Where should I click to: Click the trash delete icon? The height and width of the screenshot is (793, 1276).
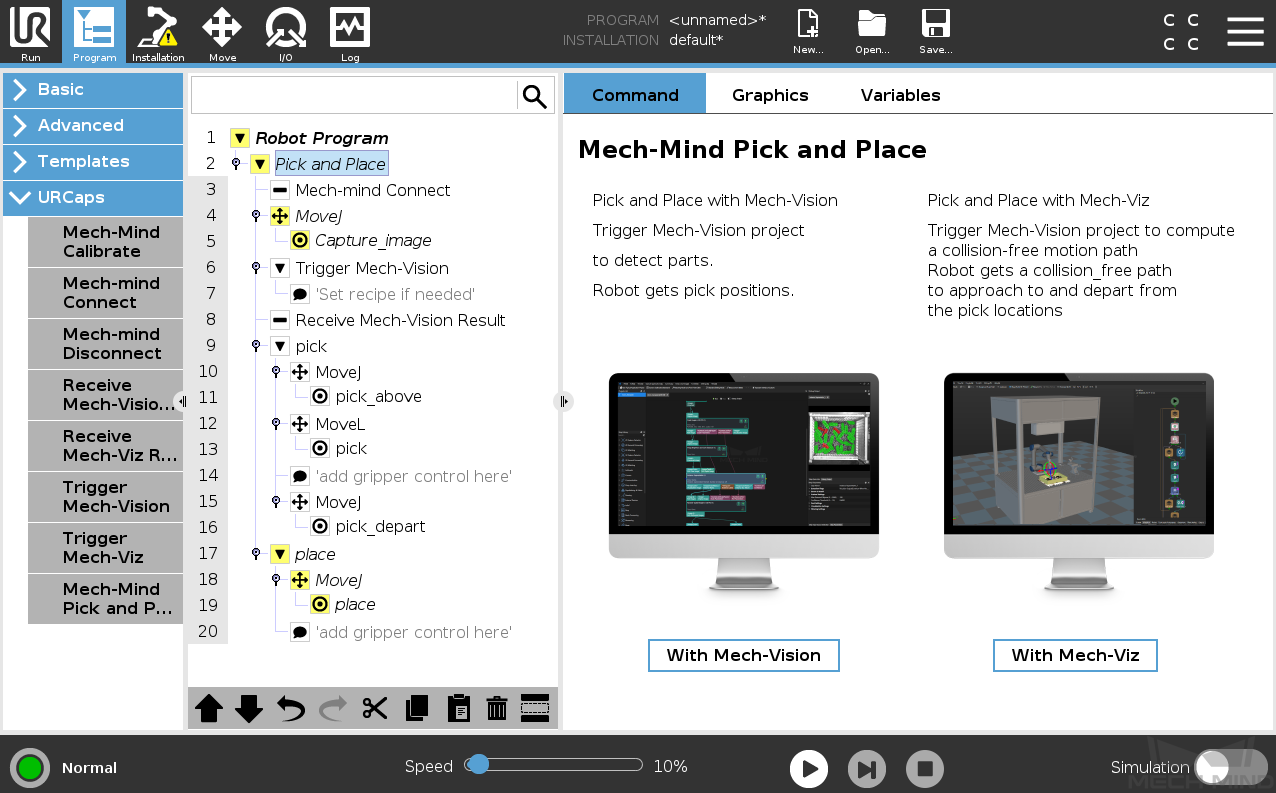(497, 708)
